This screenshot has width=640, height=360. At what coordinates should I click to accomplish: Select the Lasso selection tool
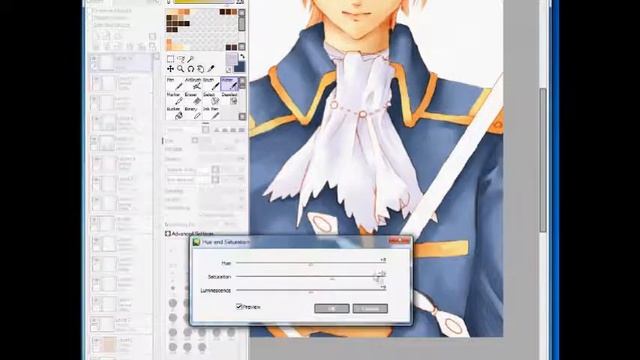point(181,59)
